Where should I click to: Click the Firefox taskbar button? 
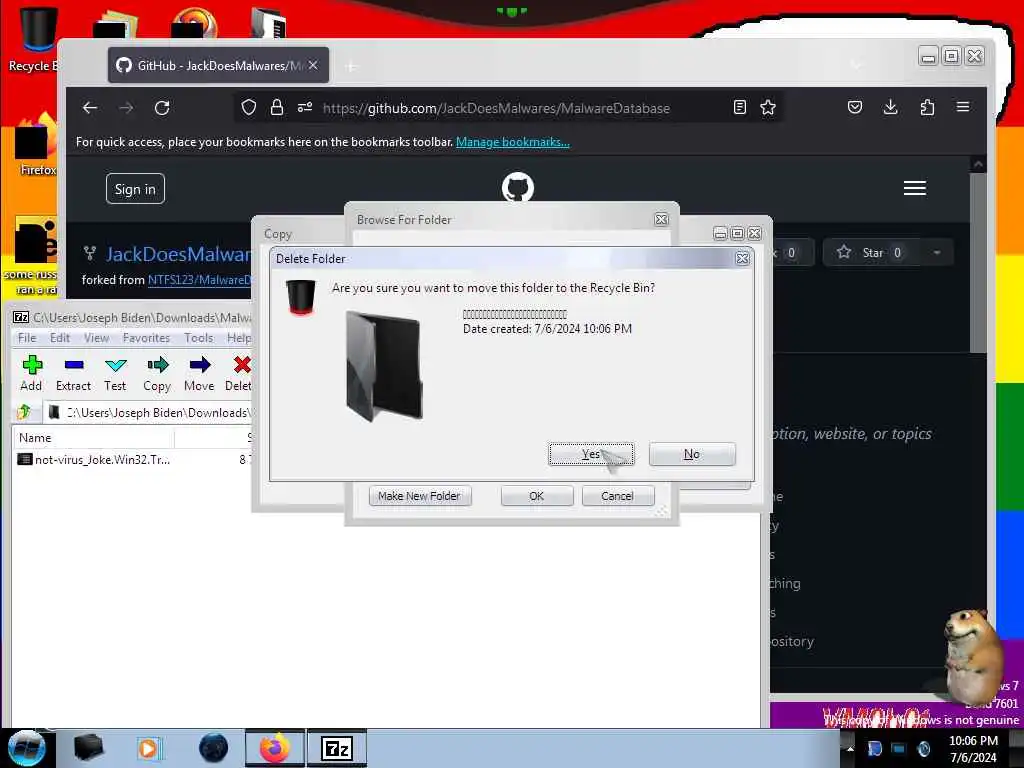pyautogui.click(x=275, y=748)
